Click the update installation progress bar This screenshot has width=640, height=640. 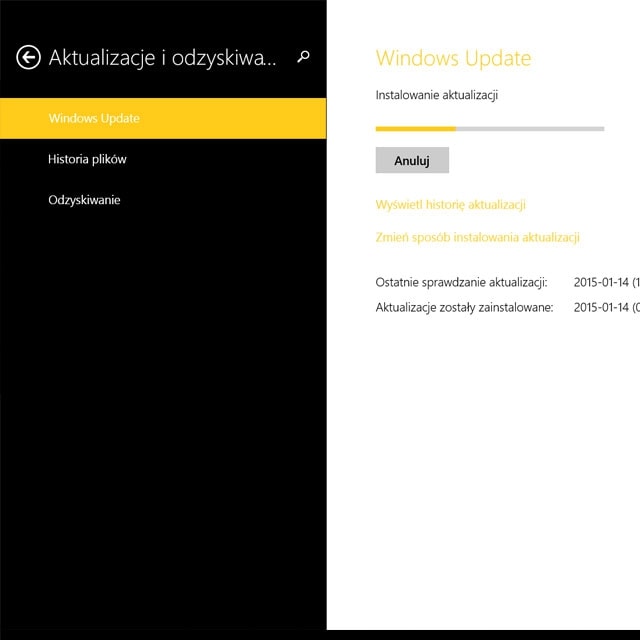click(490, 129)
